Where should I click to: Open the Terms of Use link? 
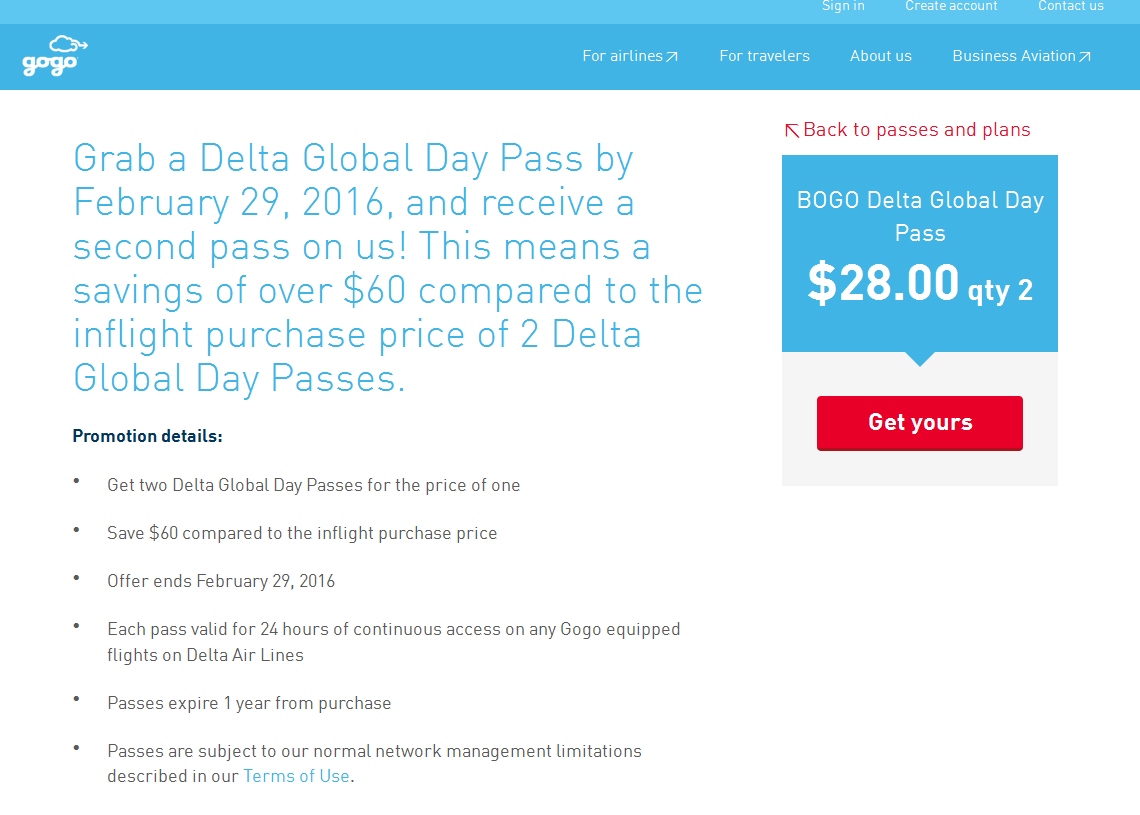[296, 776]
